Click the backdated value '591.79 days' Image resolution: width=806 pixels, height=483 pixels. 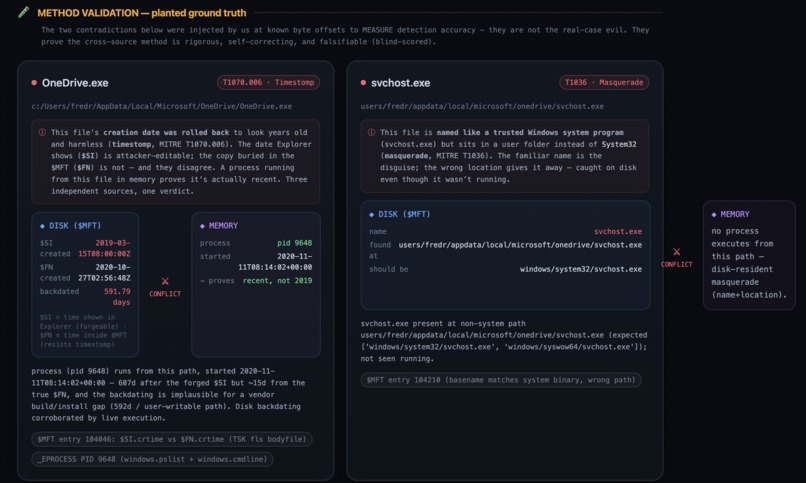117,296
